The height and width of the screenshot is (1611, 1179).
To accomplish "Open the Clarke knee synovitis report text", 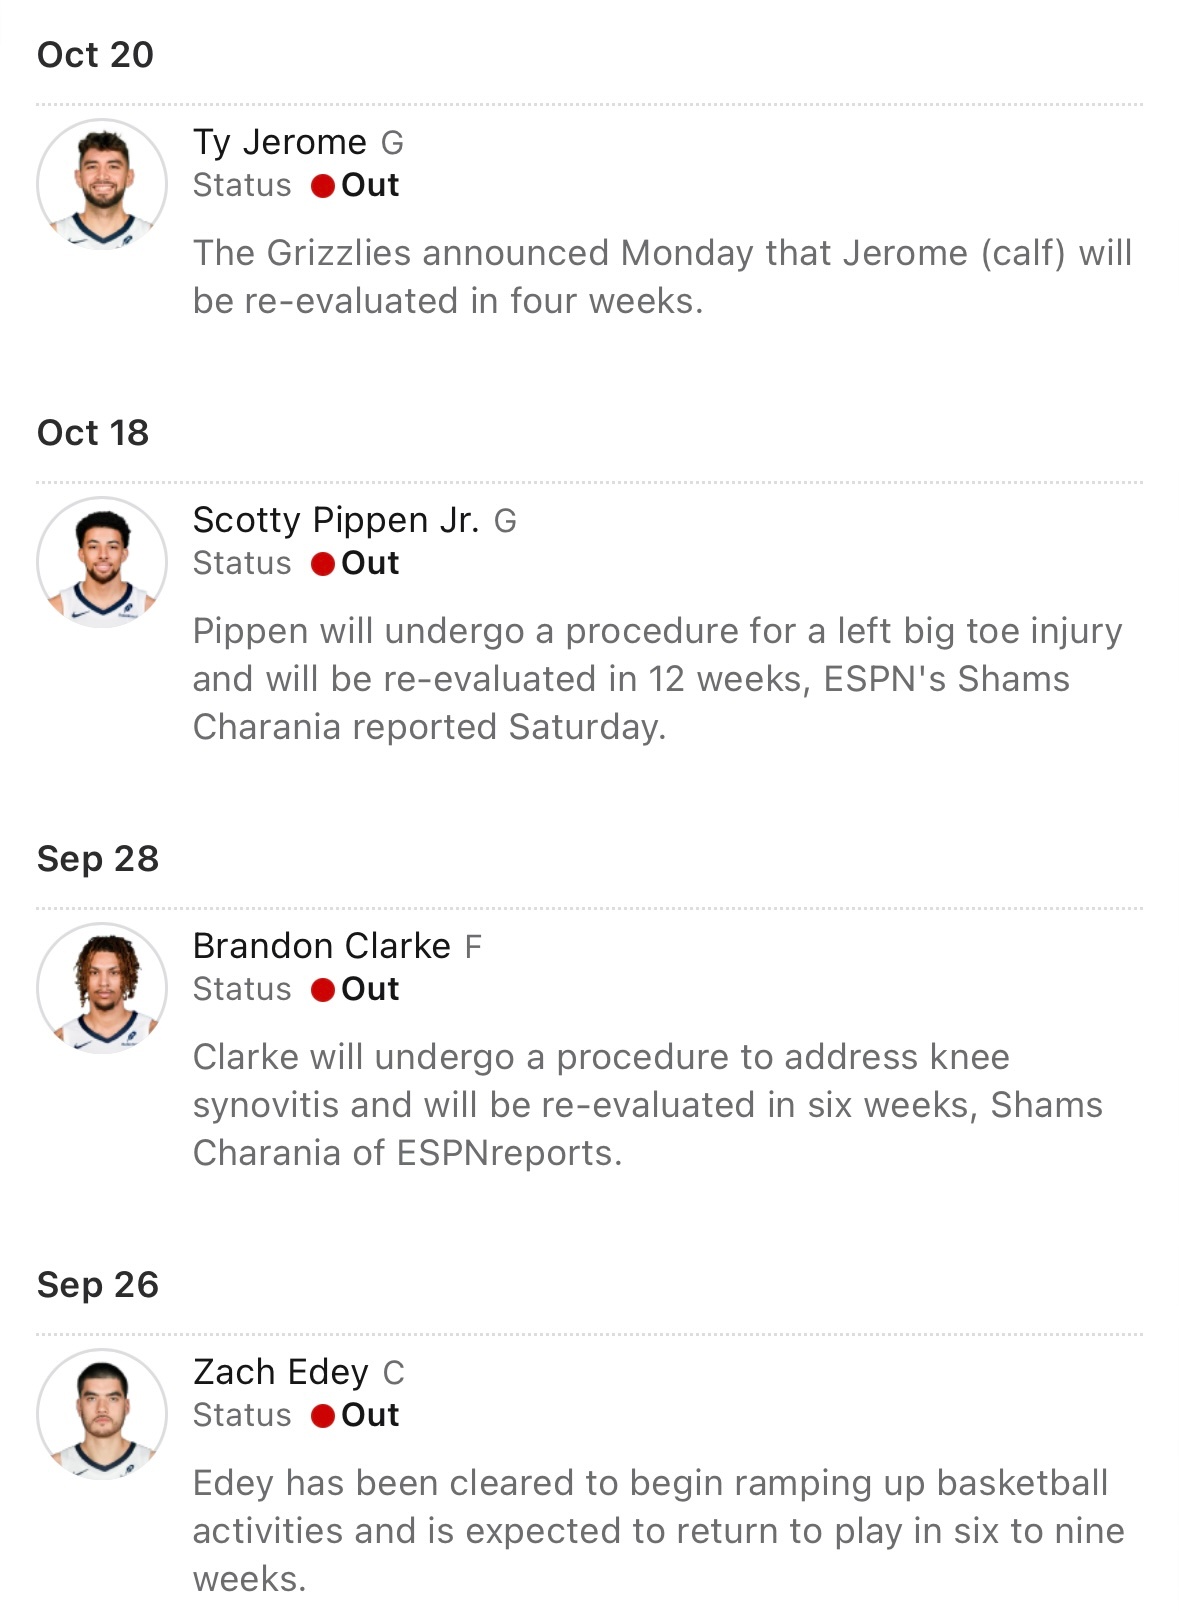I will 648,1105.
